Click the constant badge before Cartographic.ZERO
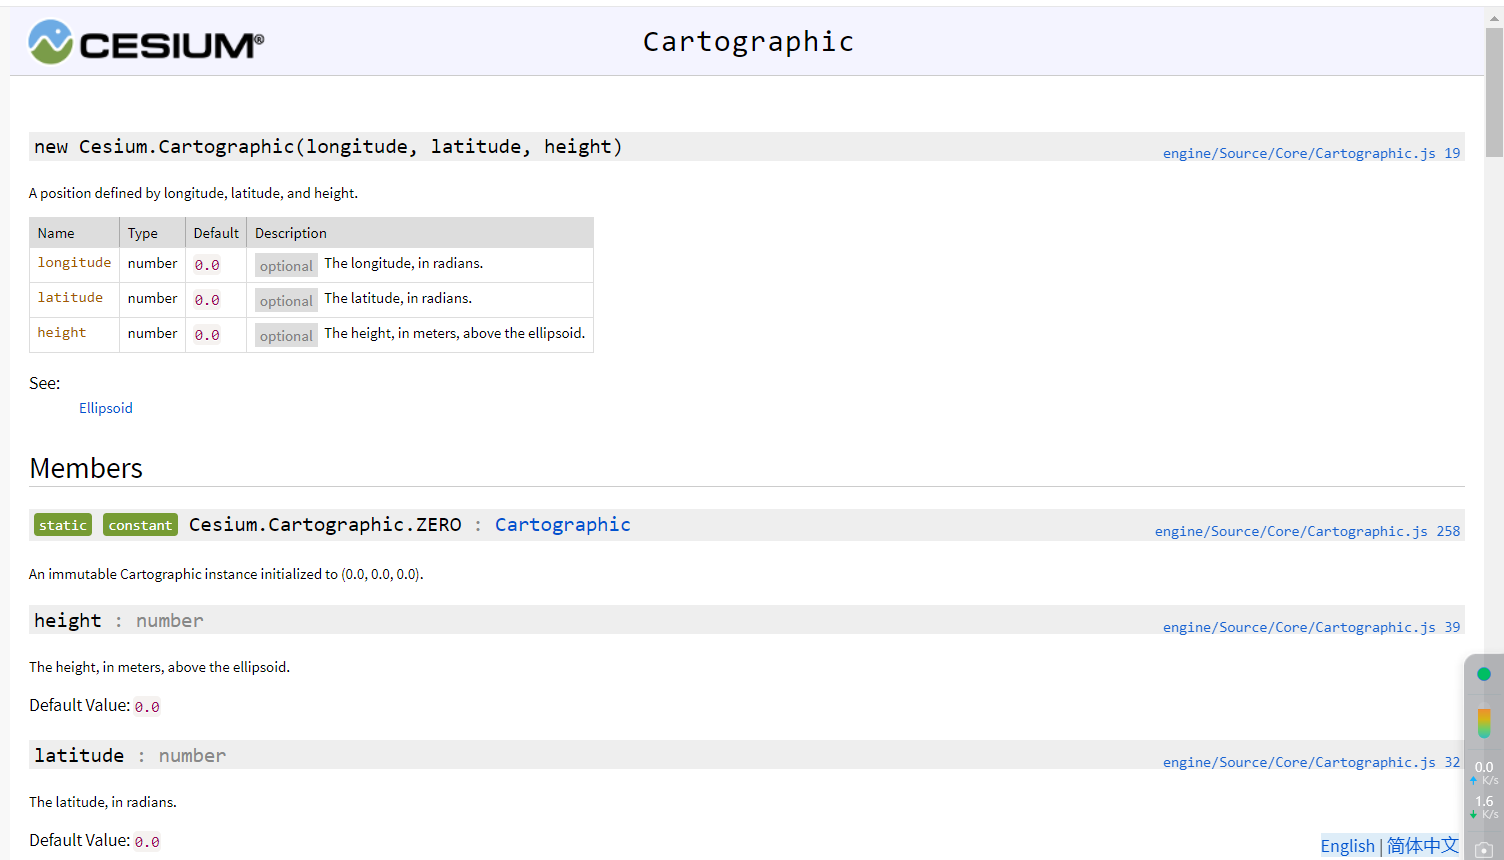 click(140, 525)
